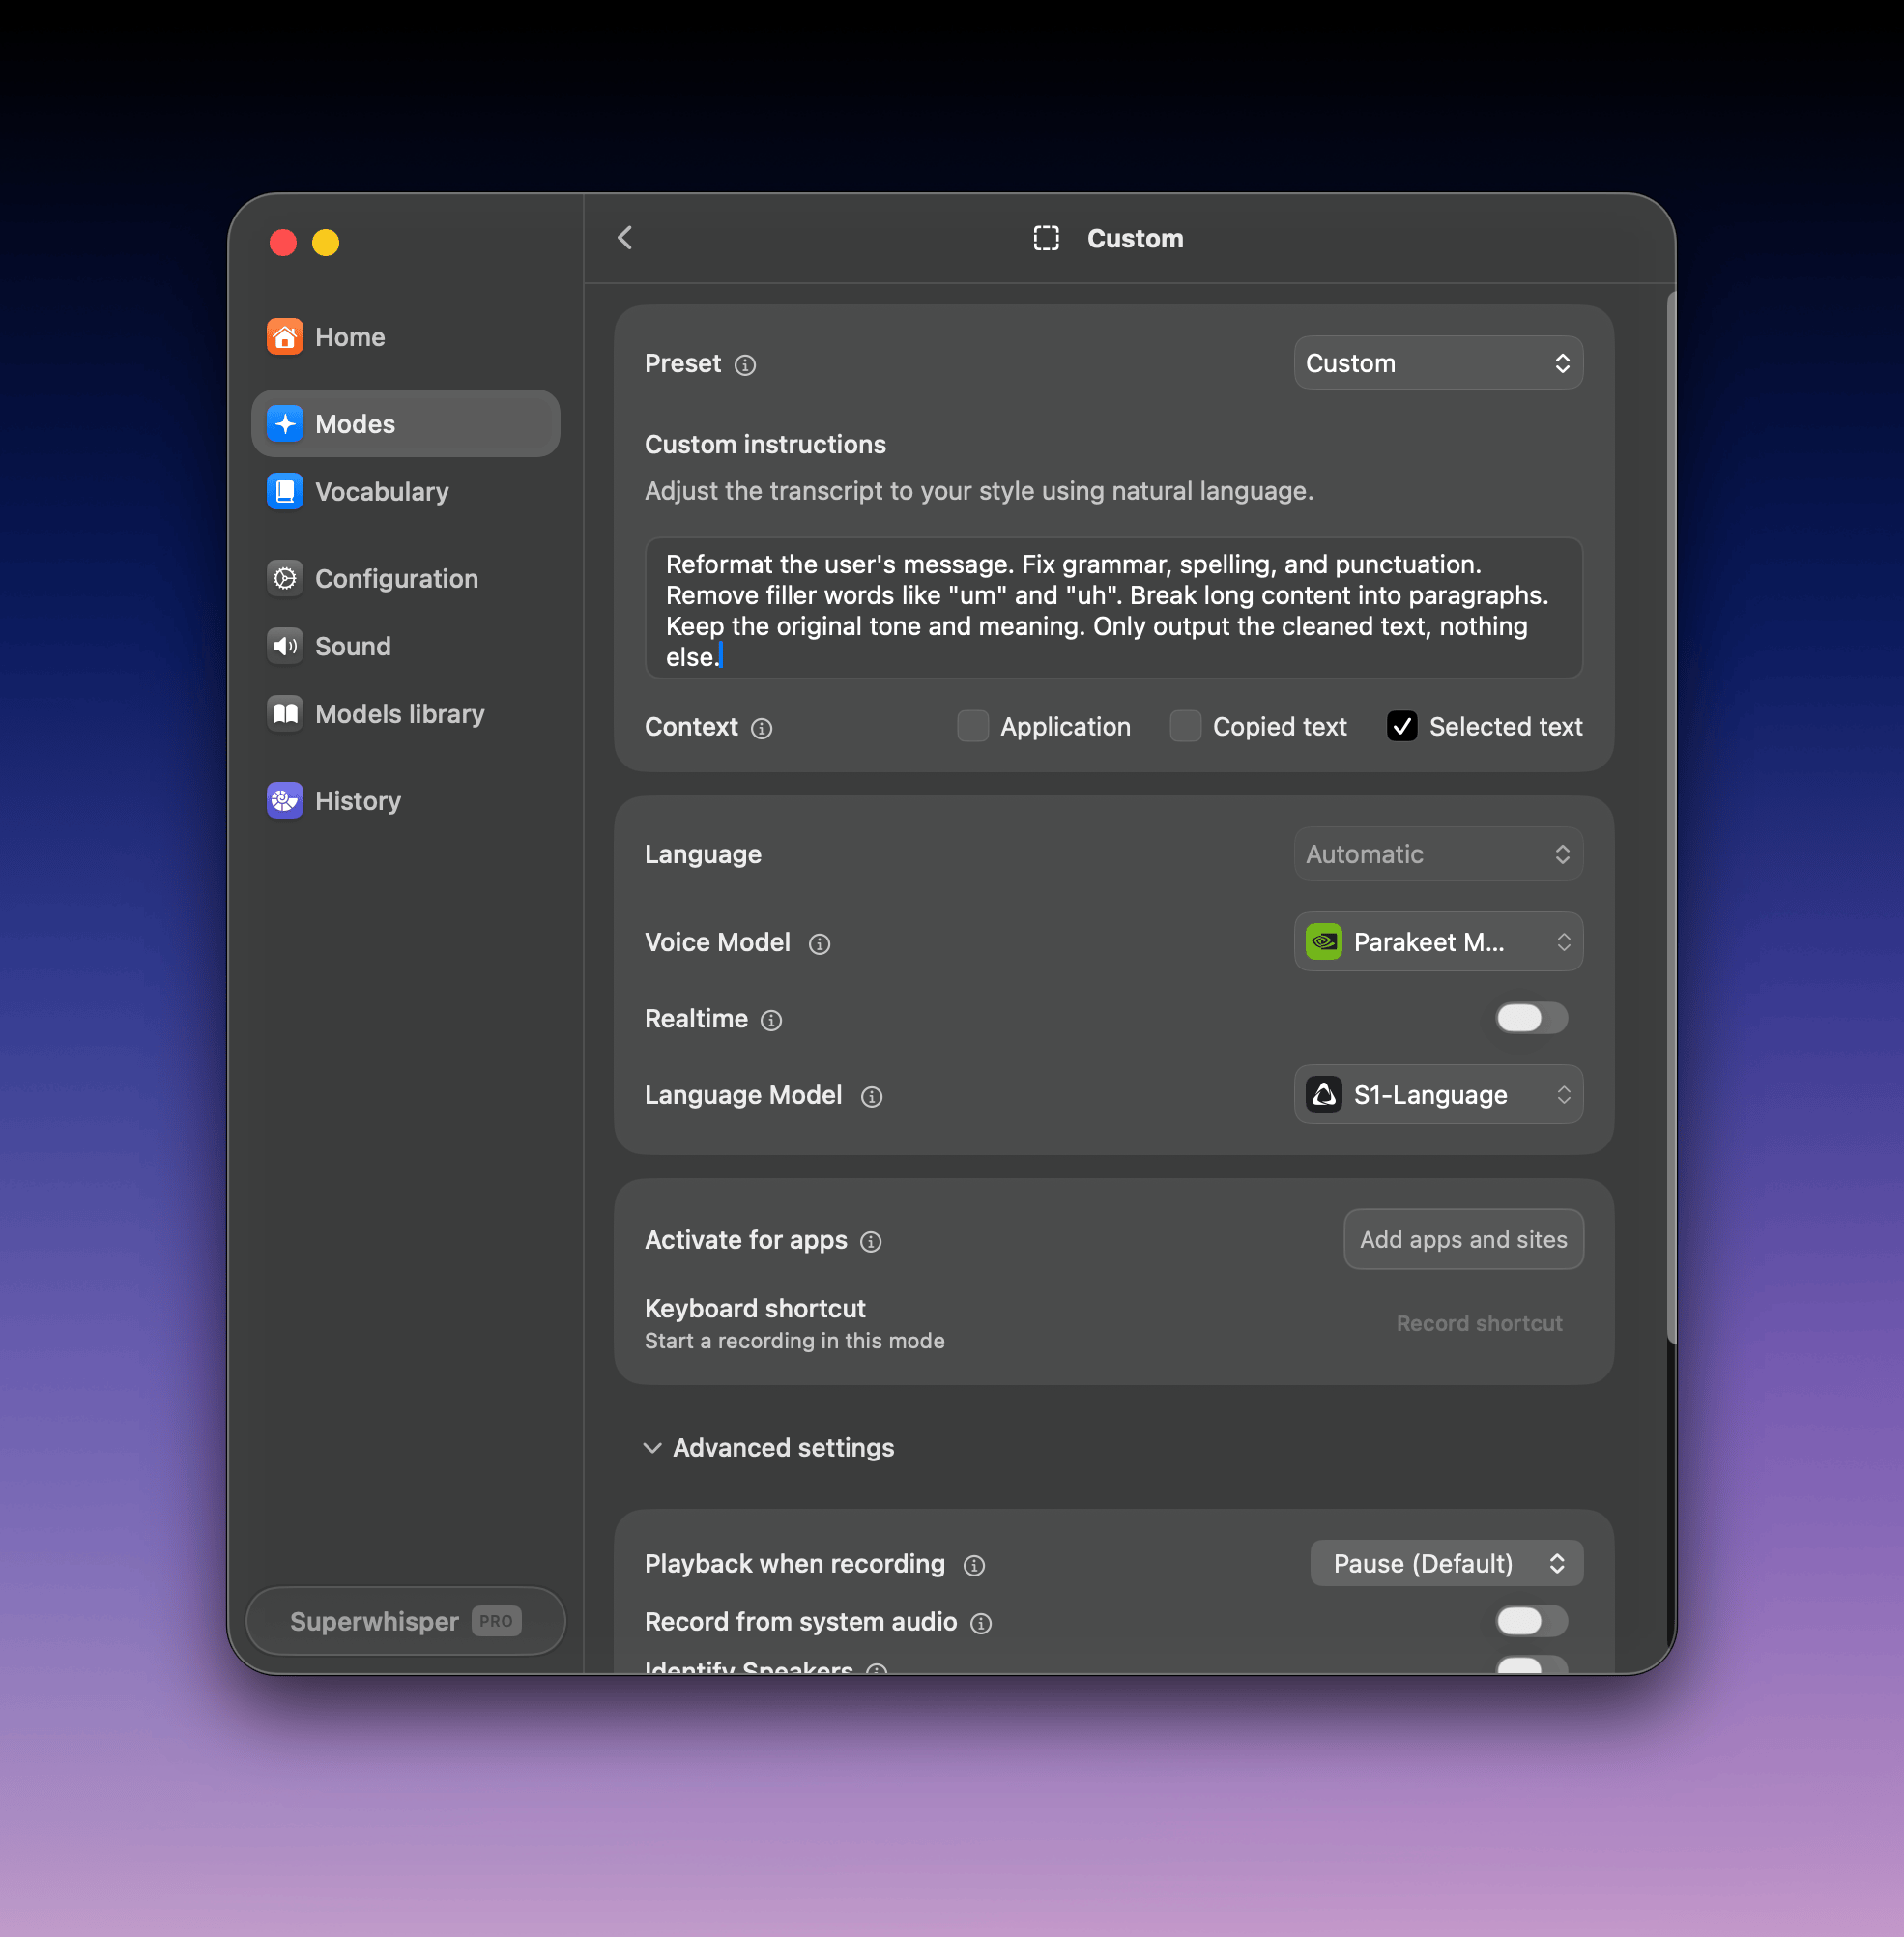Enable the Copied text context checkbox

[x=1185, y=727]
